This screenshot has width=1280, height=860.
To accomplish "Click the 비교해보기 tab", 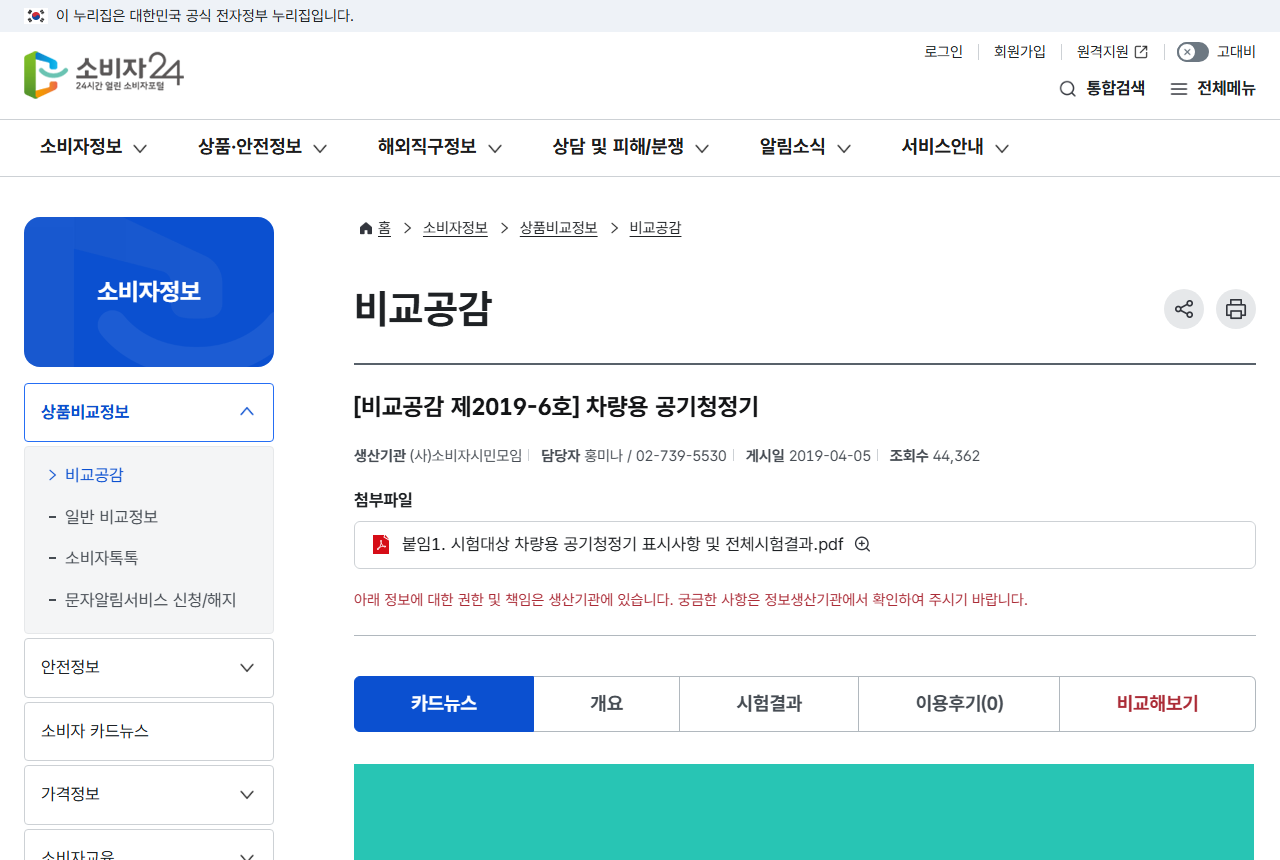I will click(x=1158, y=704).
